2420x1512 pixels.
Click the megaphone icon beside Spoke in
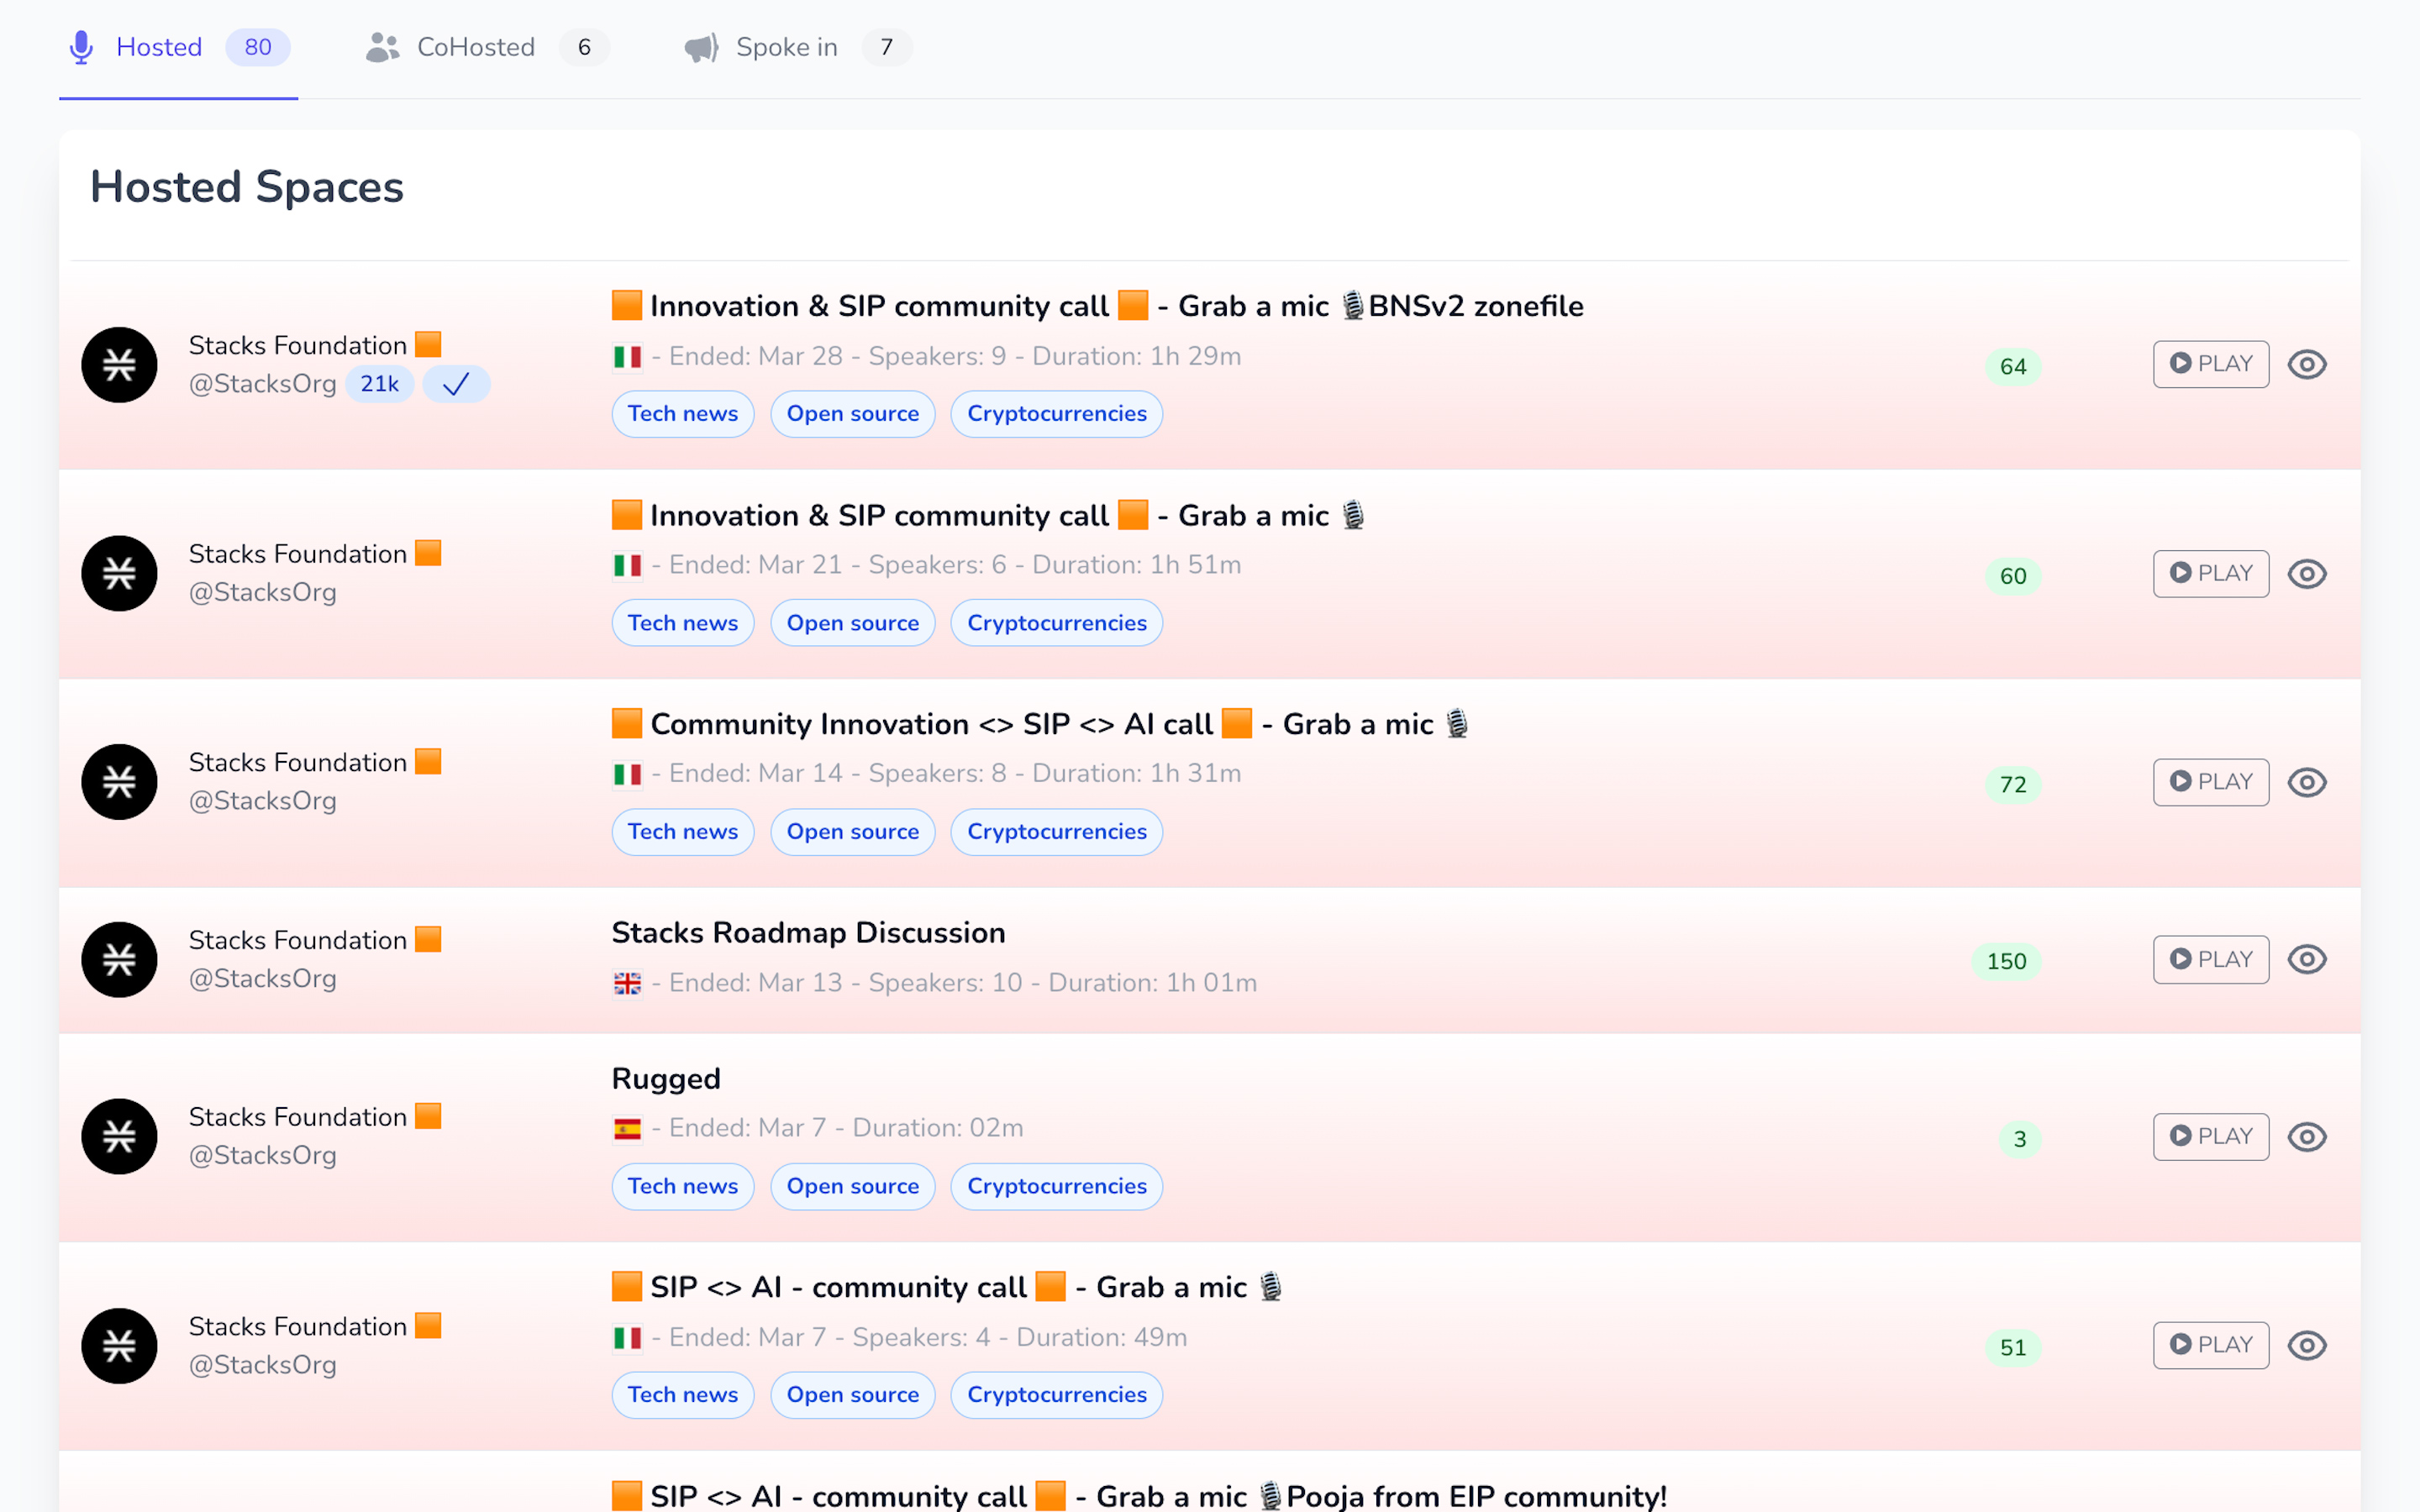pos(701,47)
